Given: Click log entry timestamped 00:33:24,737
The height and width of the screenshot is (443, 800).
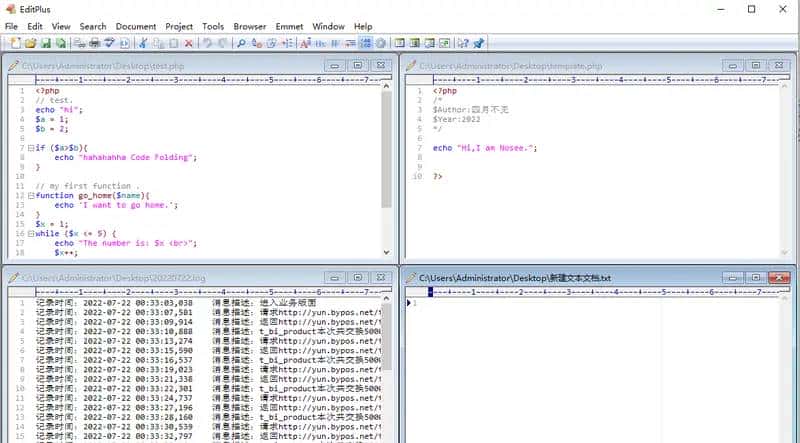Looking at the screenshot, I should pos(208,399).
